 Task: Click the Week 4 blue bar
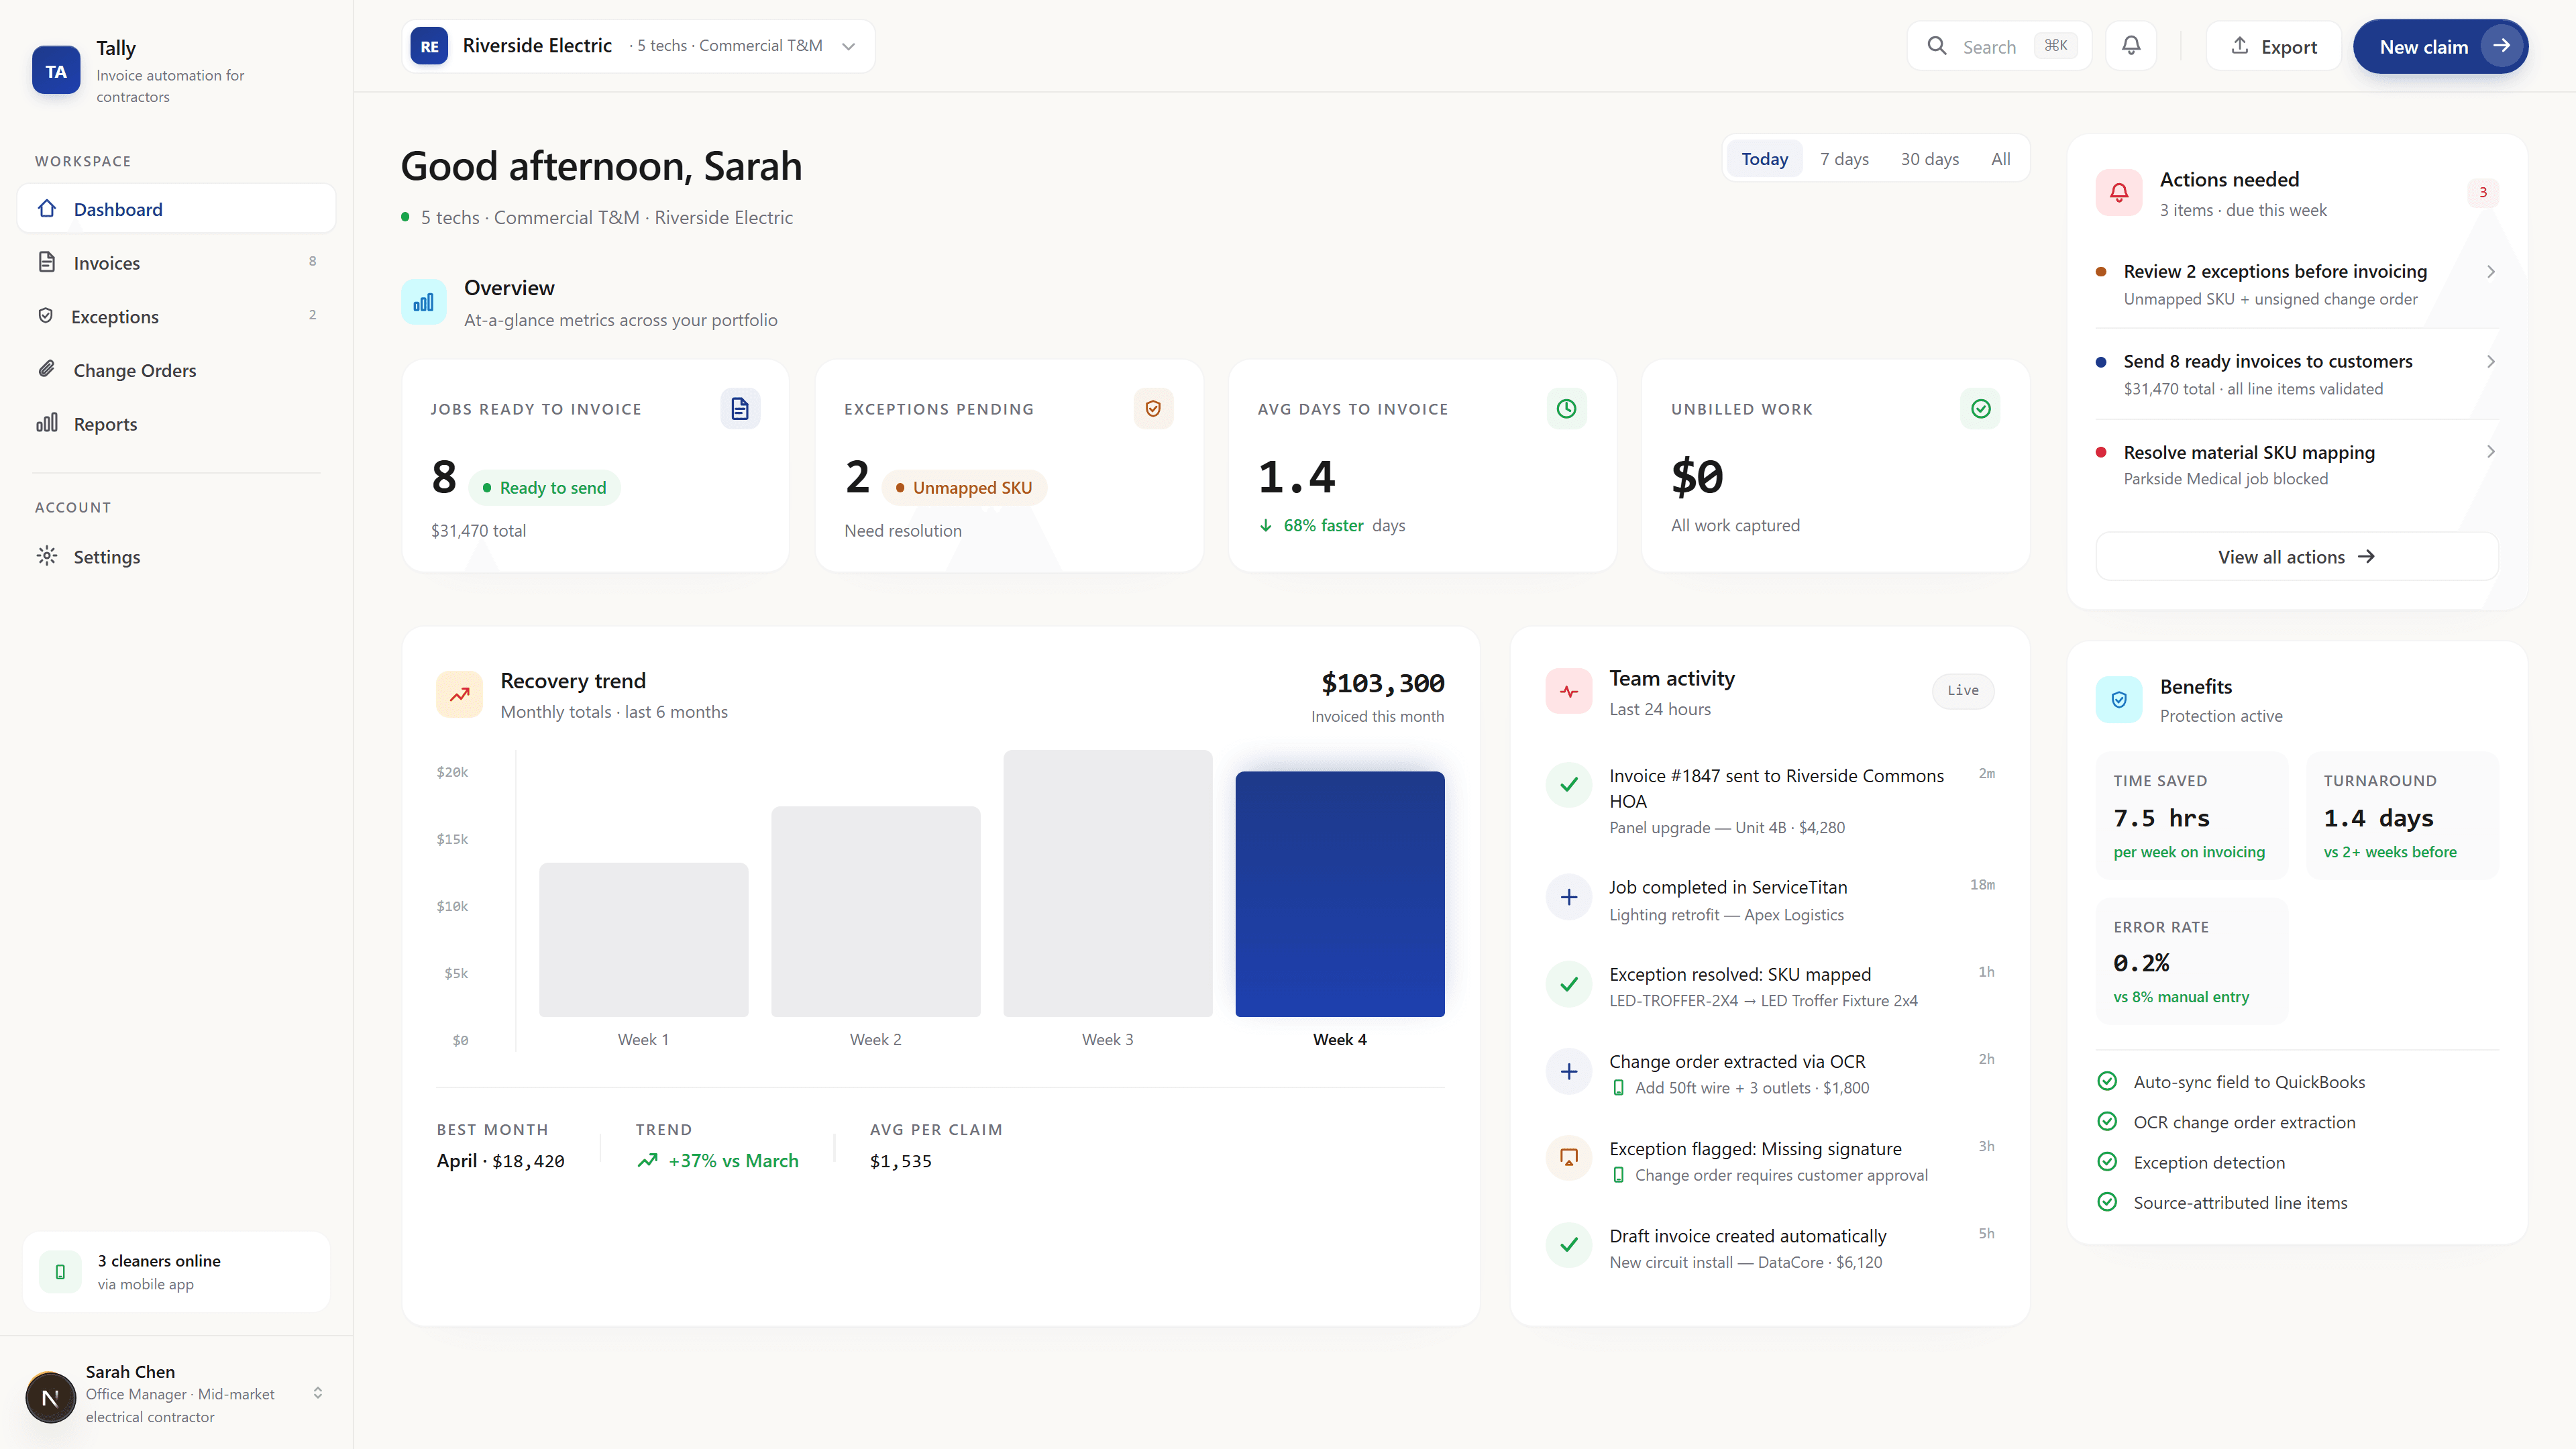coord(1339,893)
